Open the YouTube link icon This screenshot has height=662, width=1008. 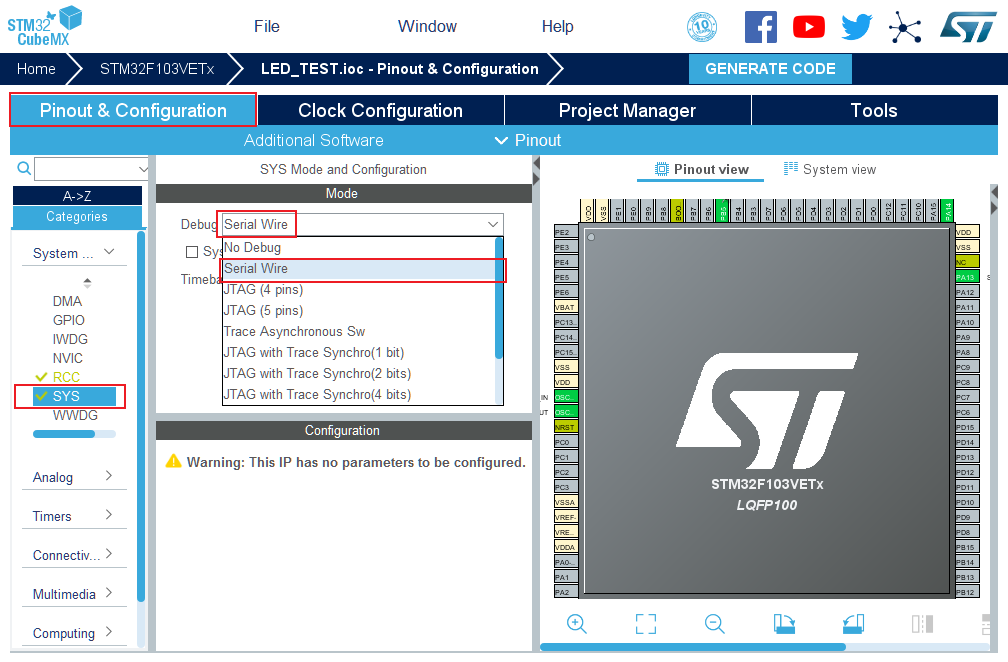(x=809, y=27)
